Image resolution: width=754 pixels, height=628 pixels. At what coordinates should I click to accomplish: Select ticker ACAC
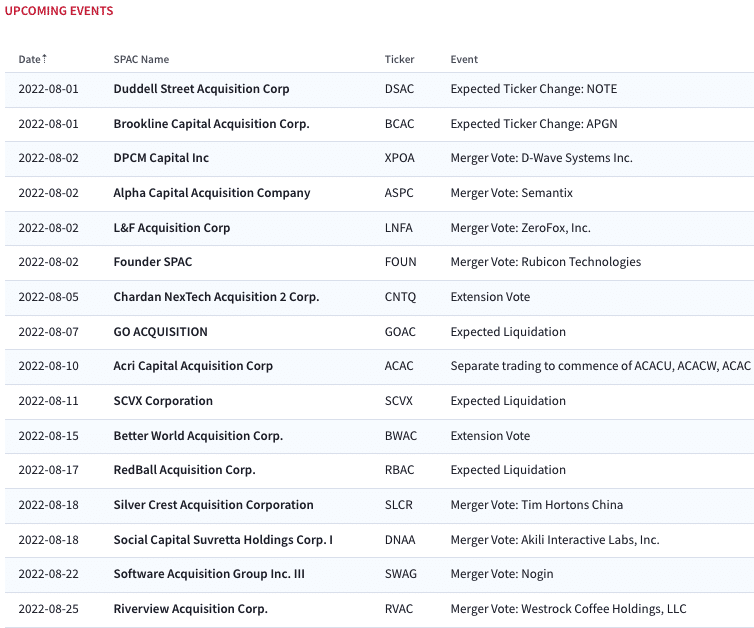tap(399, 366)
